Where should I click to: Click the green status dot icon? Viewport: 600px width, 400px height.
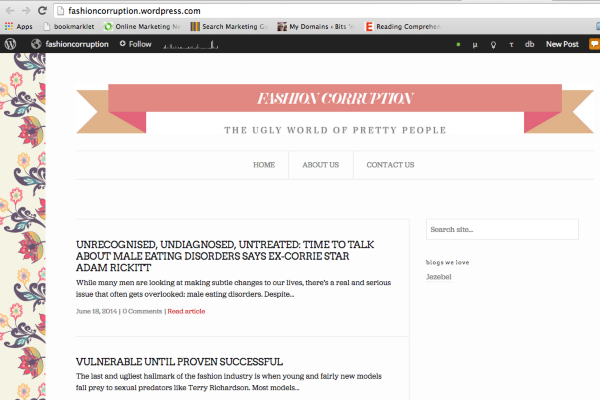tap(458, 44)
